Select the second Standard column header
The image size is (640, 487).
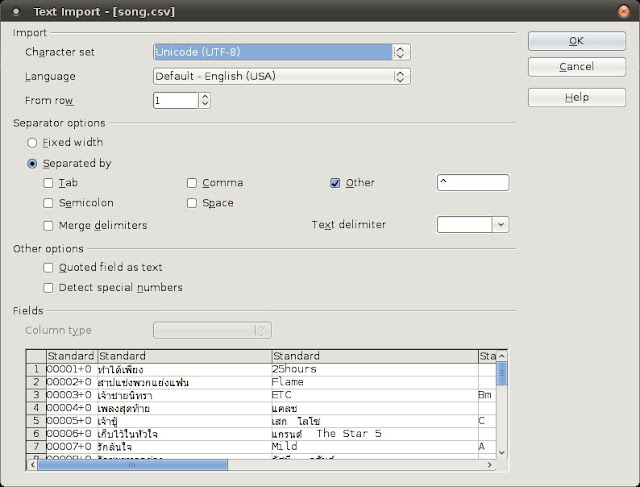coord(184,356)
